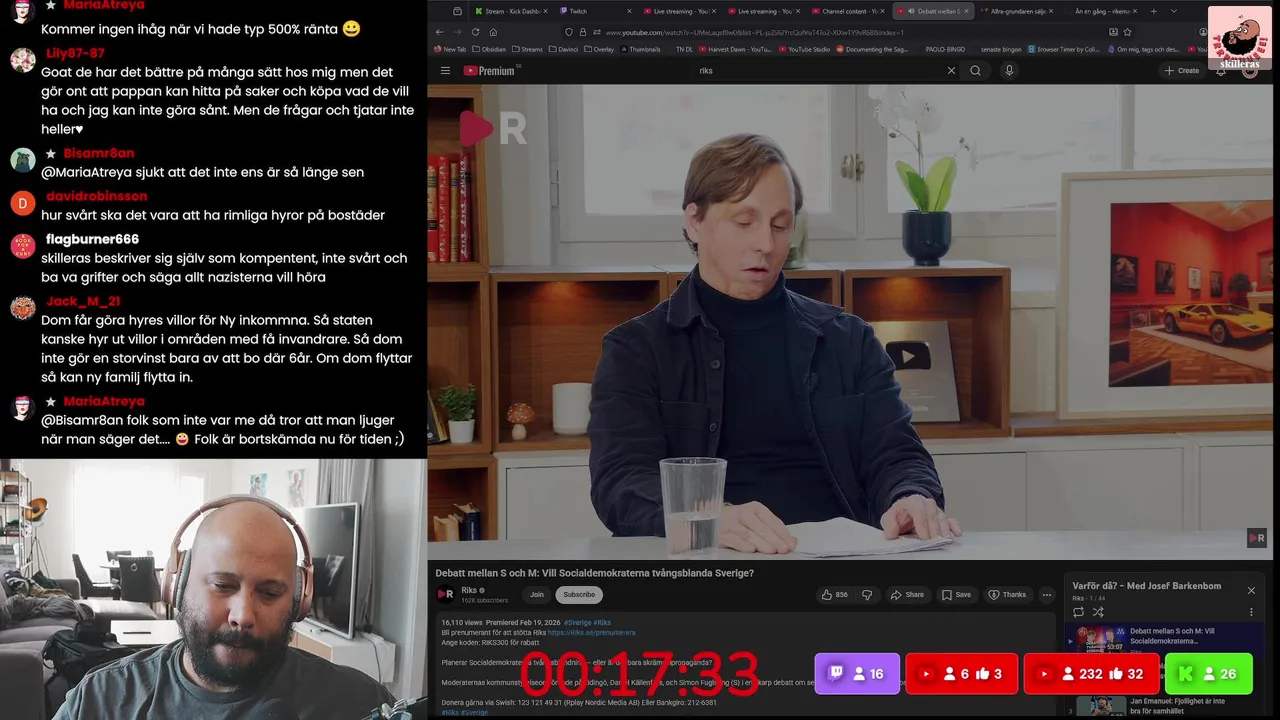
Task: Open first playlist video thumbnail
Action: coord(1100,640)
